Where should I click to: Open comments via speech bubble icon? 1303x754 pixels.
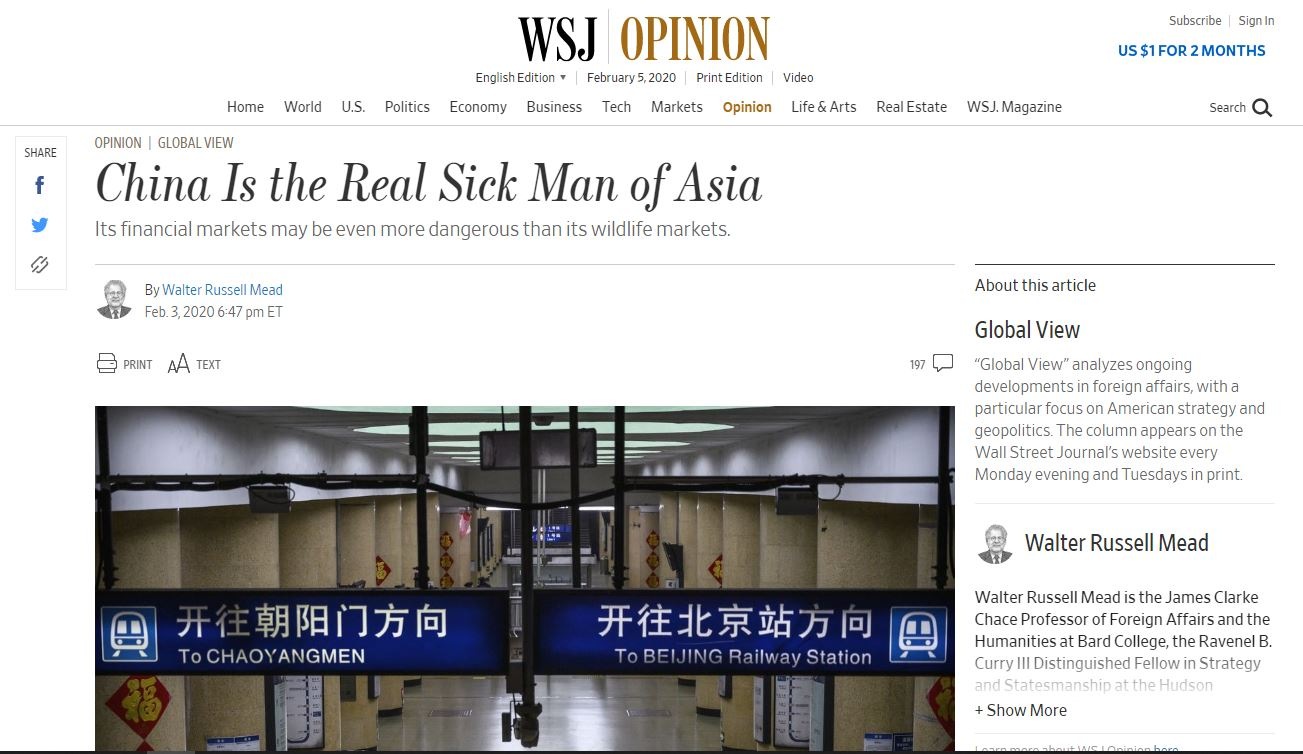(x=943, y=363)
